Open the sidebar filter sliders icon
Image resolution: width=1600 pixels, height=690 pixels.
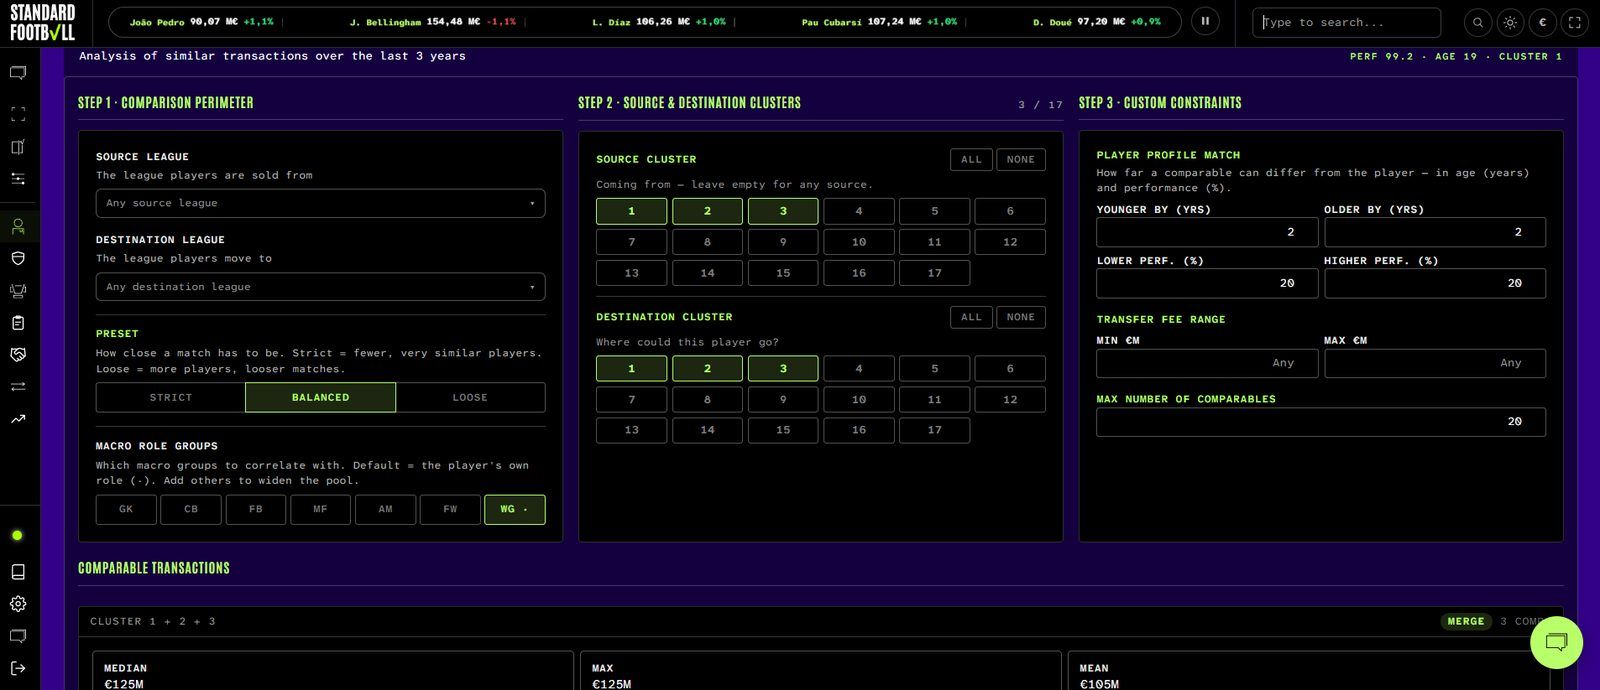(18, 179)
